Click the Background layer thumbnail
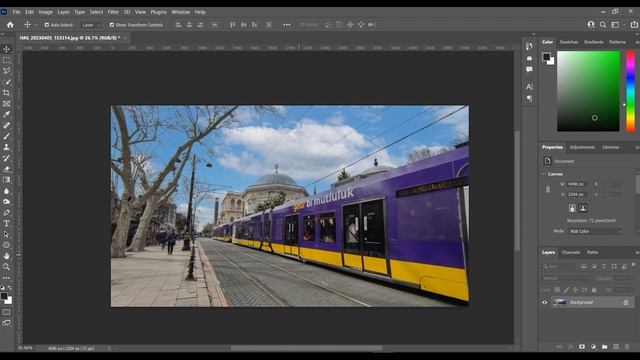The height and width of the screenshot is (360, 640). click(x=560, y=302)
